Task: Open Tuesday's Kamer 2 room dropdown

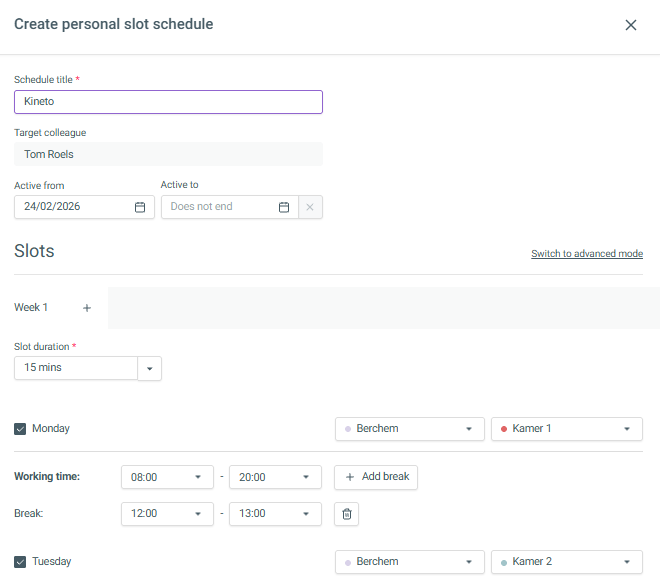Action: click(x=566, y=562)
